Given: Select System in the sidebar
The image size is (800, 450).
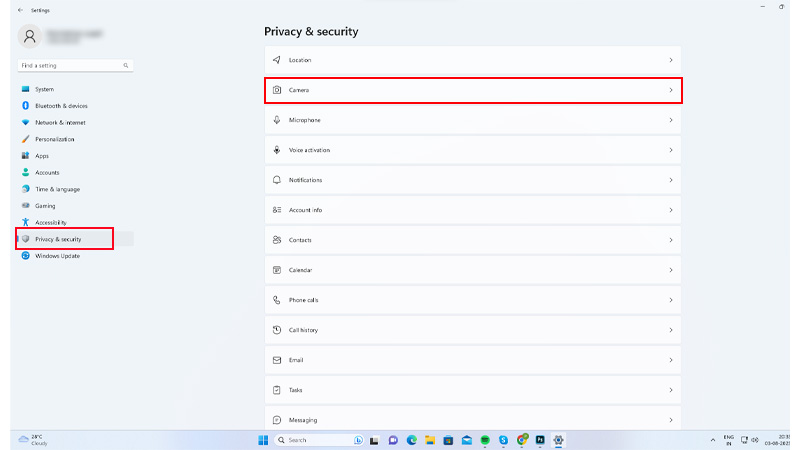Looking at the screenshot, I should [76, 89].
